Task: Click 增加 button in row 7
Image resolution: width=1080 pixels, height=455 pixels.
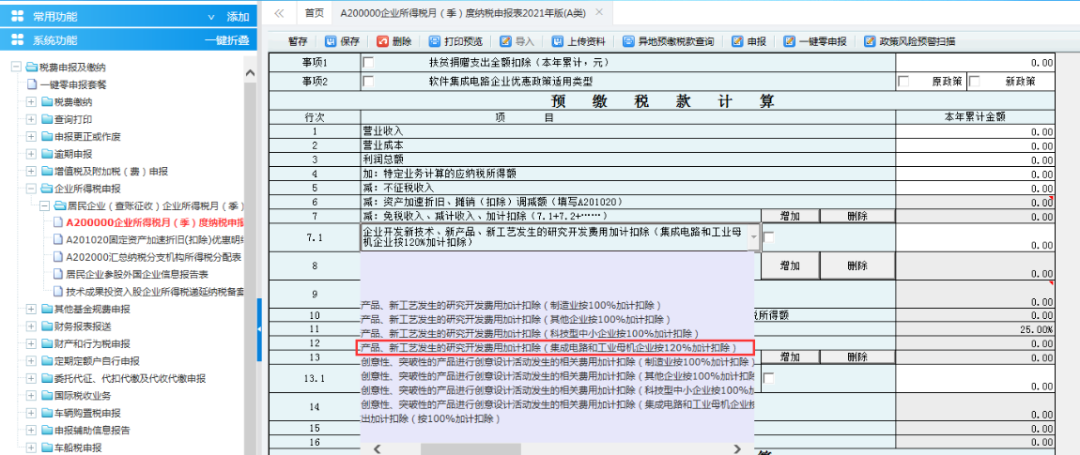Action: [789, 216]
